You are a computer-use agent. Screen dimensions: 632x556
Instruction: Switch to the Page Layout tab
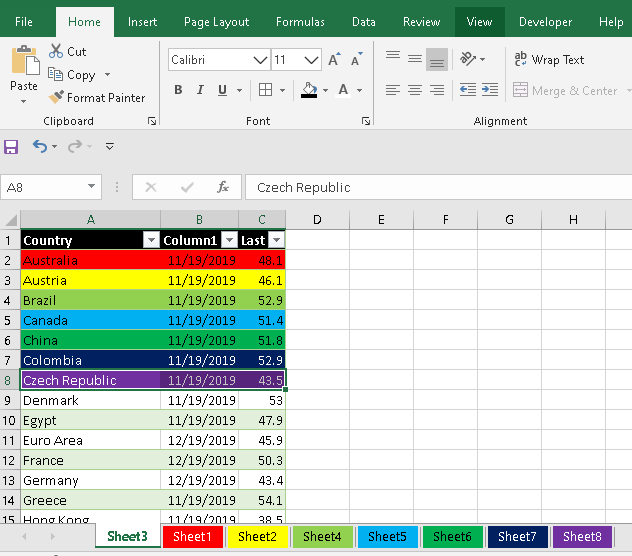coord(216,22)
